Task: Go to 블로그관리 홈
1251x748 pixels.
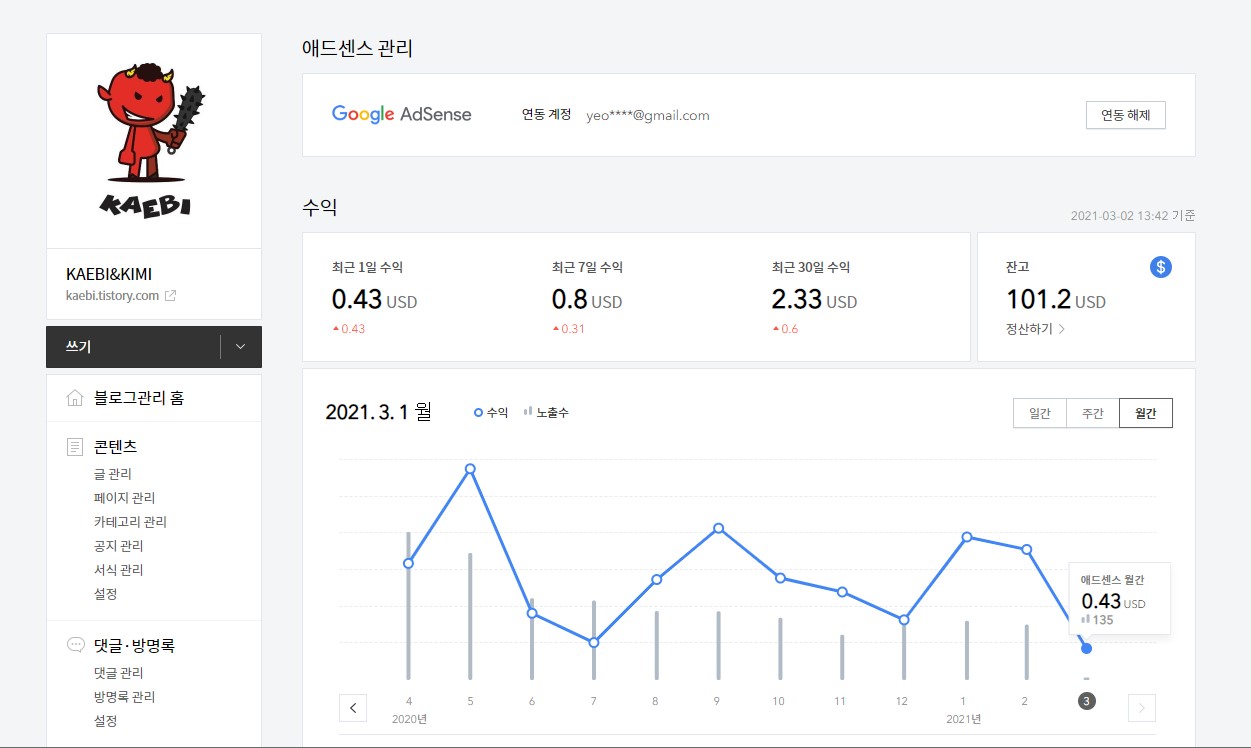Action: pyautogui.click(x=139, y=398)
